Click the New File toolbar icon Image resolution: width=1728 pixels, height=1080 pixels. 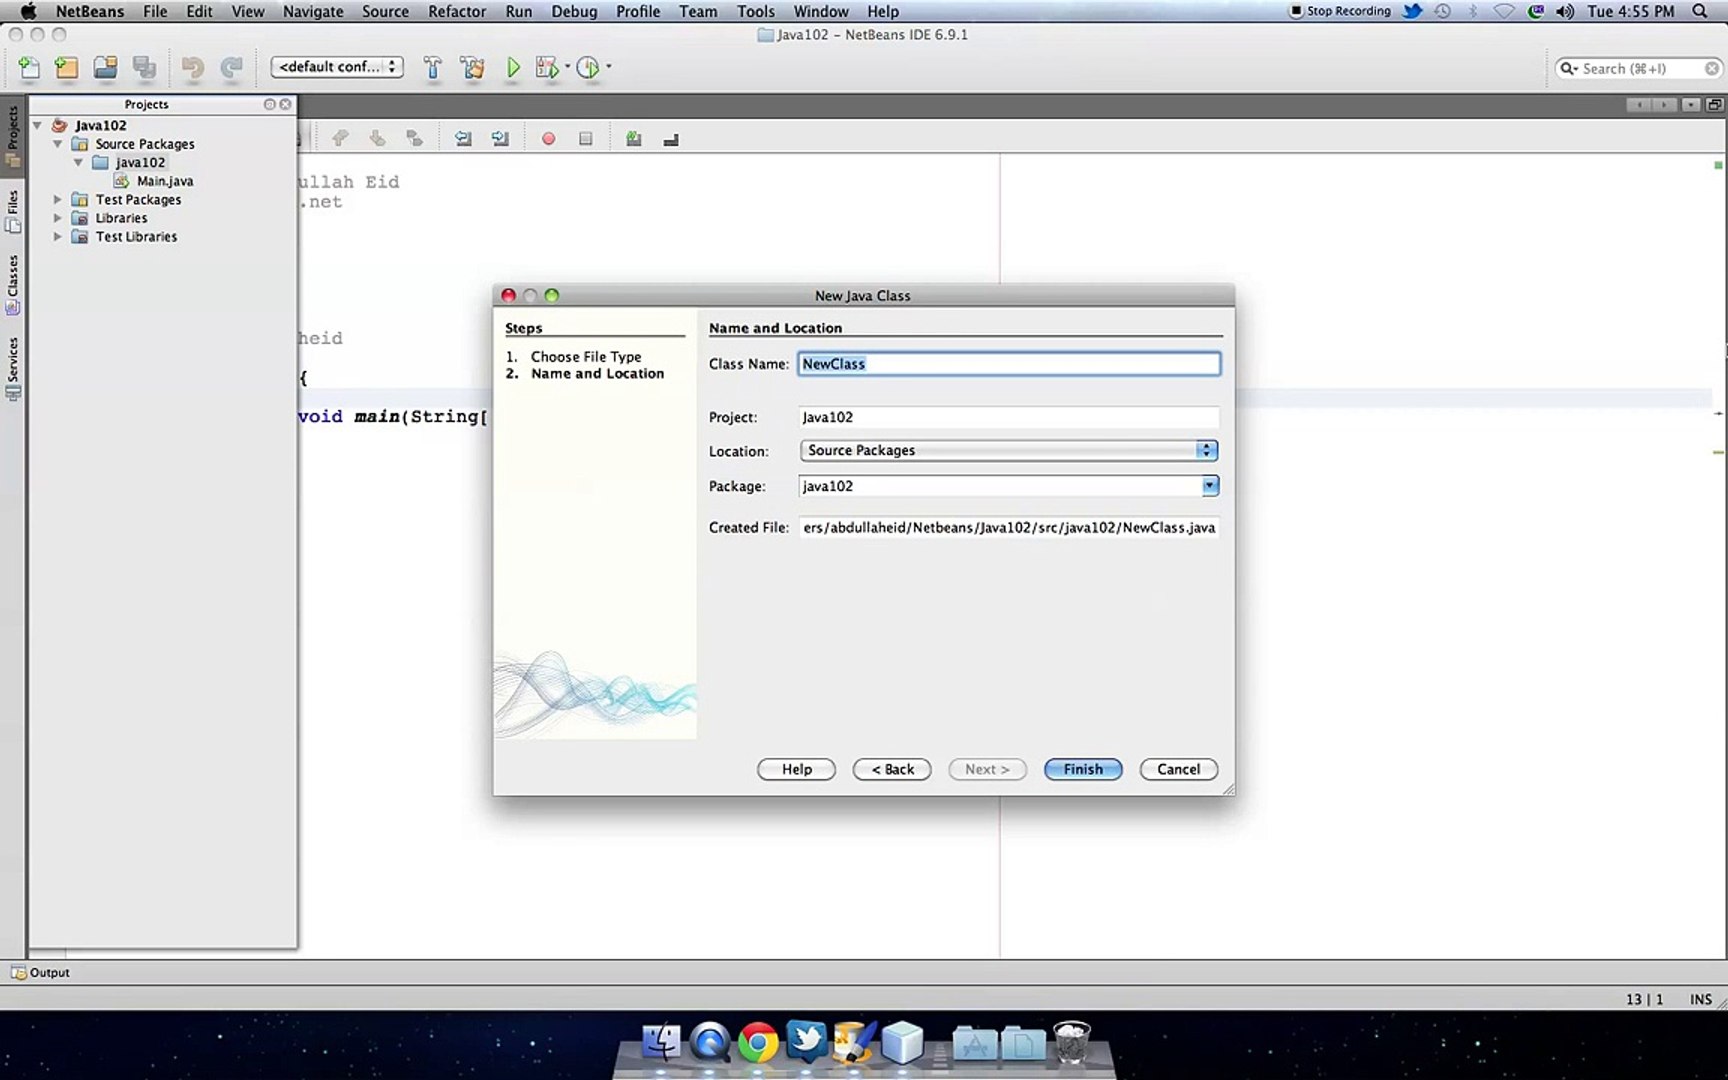pos(29,67)
